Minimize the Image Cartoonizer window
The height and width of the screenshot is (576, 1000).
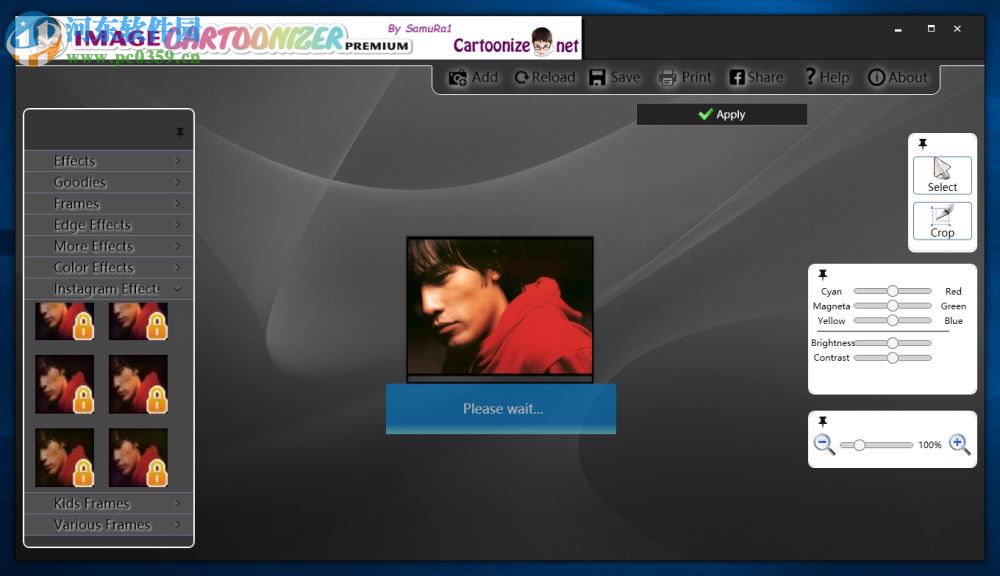click(898, 29)
